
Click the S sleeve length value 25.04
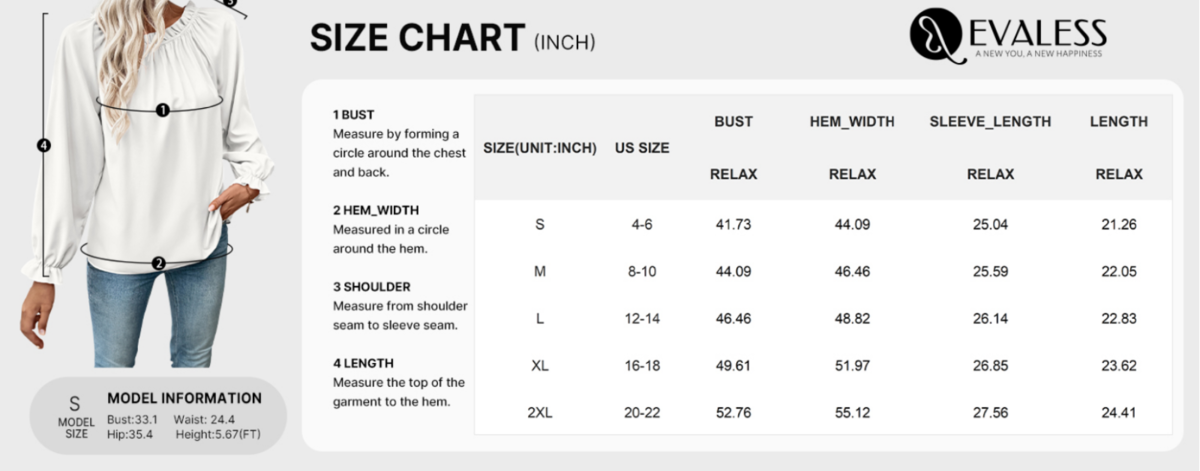pos(990,224)
